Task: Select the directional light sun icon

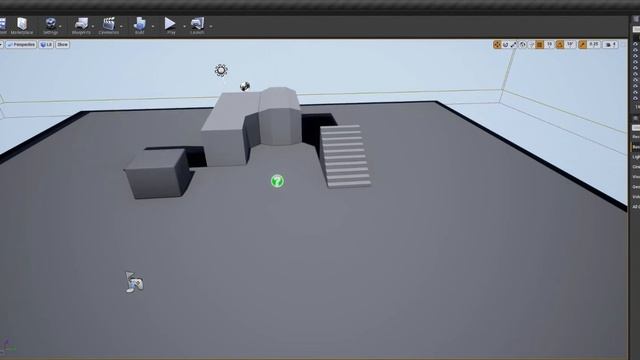Action: [x=221, y=70]
